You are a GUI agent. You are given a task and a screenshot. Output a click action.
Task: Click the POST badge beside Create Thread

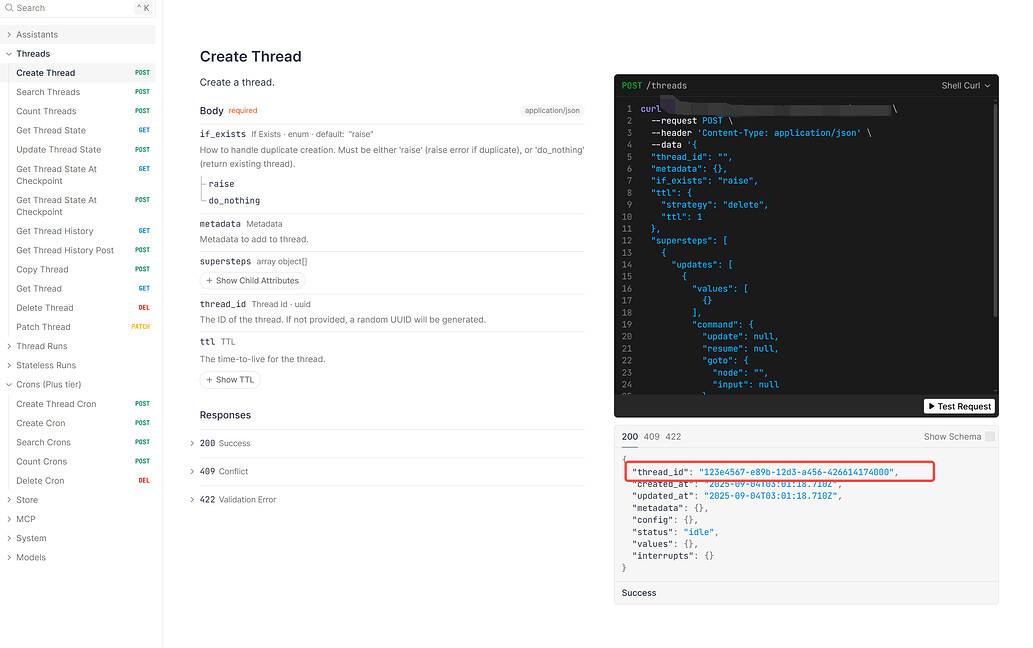(x=142, y=72)
